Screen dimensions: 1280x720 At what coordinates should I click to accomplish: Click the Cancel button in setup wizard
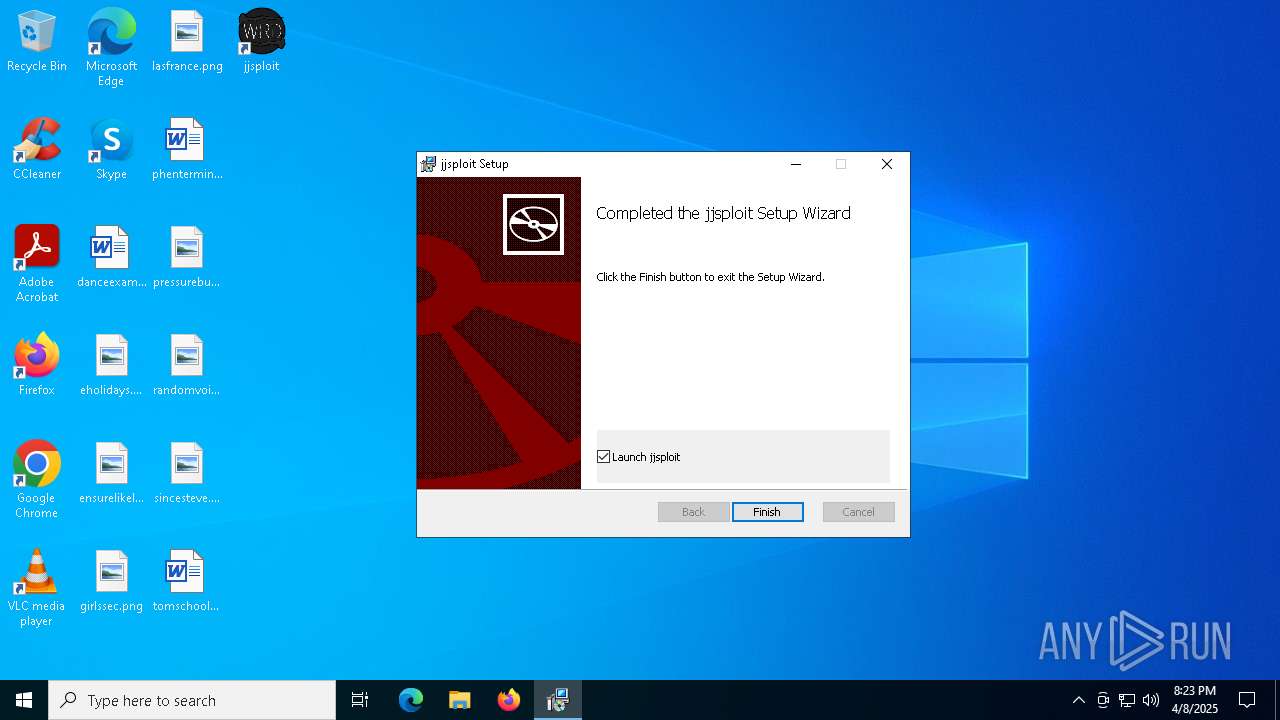pyautogui.click(x=858, y=512)
